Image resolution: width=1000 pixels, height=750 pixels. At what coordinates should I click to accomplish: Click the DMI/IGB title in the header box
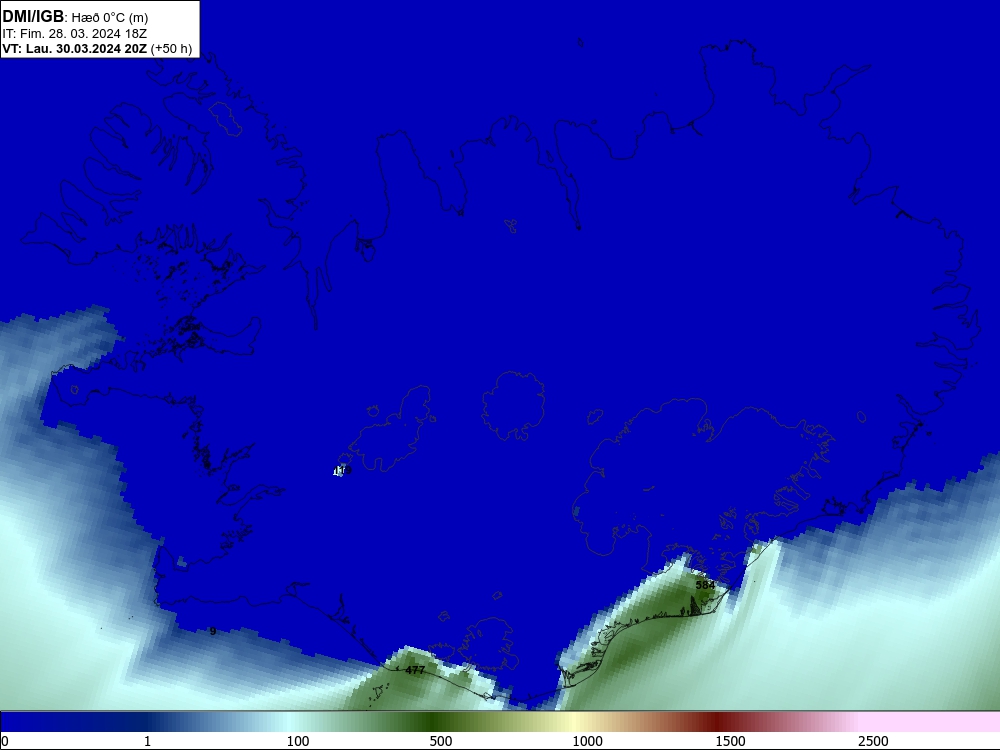coord(33,17)
